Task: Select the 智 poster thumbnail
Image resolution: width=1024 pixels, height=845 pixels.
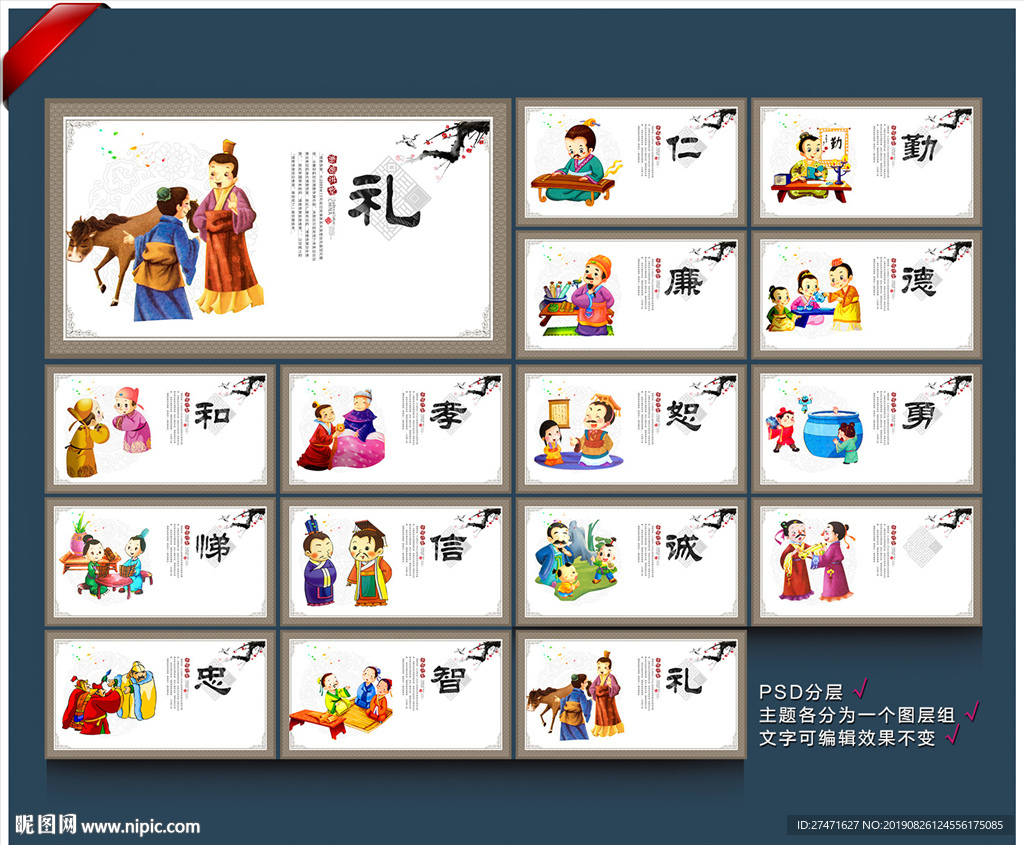Action: point(396,694)
